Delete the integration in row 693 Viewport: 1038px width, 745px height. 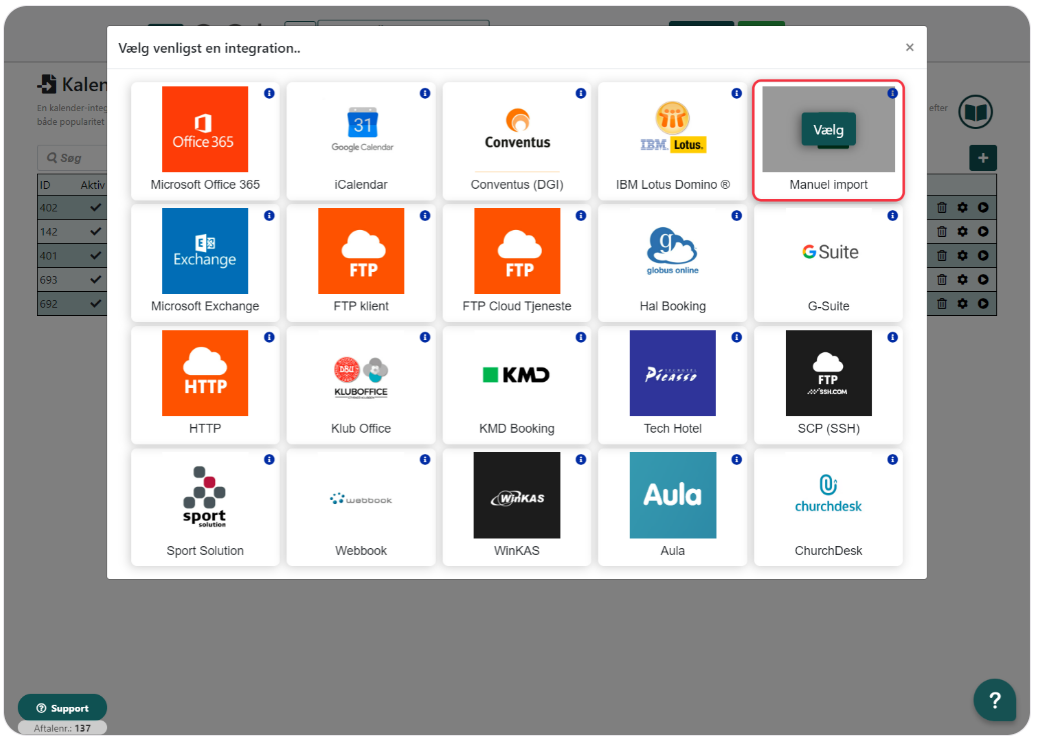tap(941, 279)
